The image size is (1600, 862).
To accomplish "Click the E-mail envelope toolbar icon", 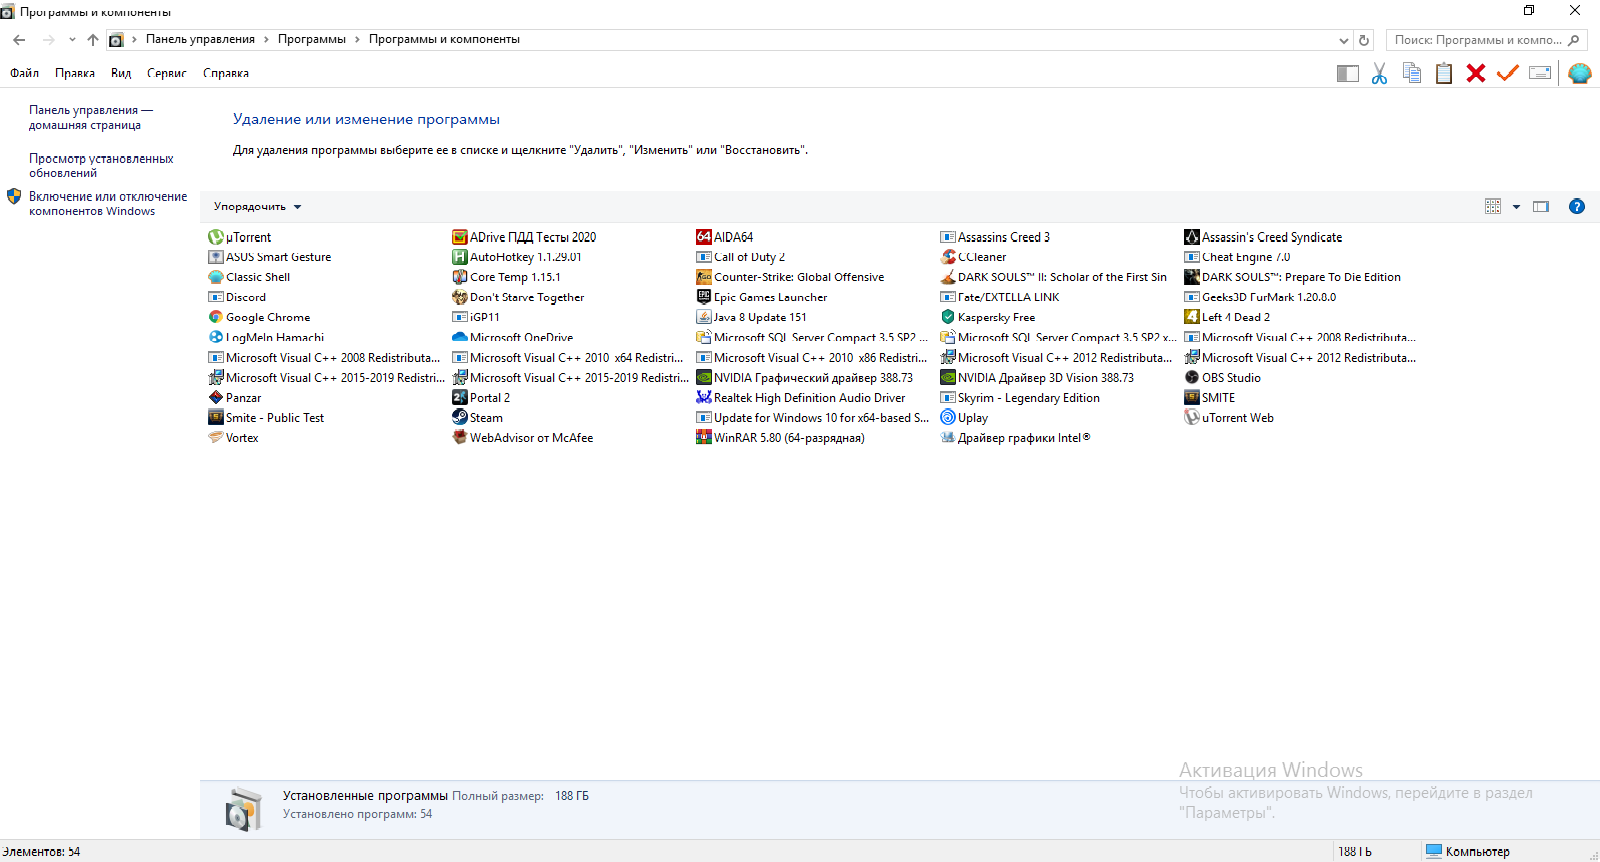I will point(1540,73).
